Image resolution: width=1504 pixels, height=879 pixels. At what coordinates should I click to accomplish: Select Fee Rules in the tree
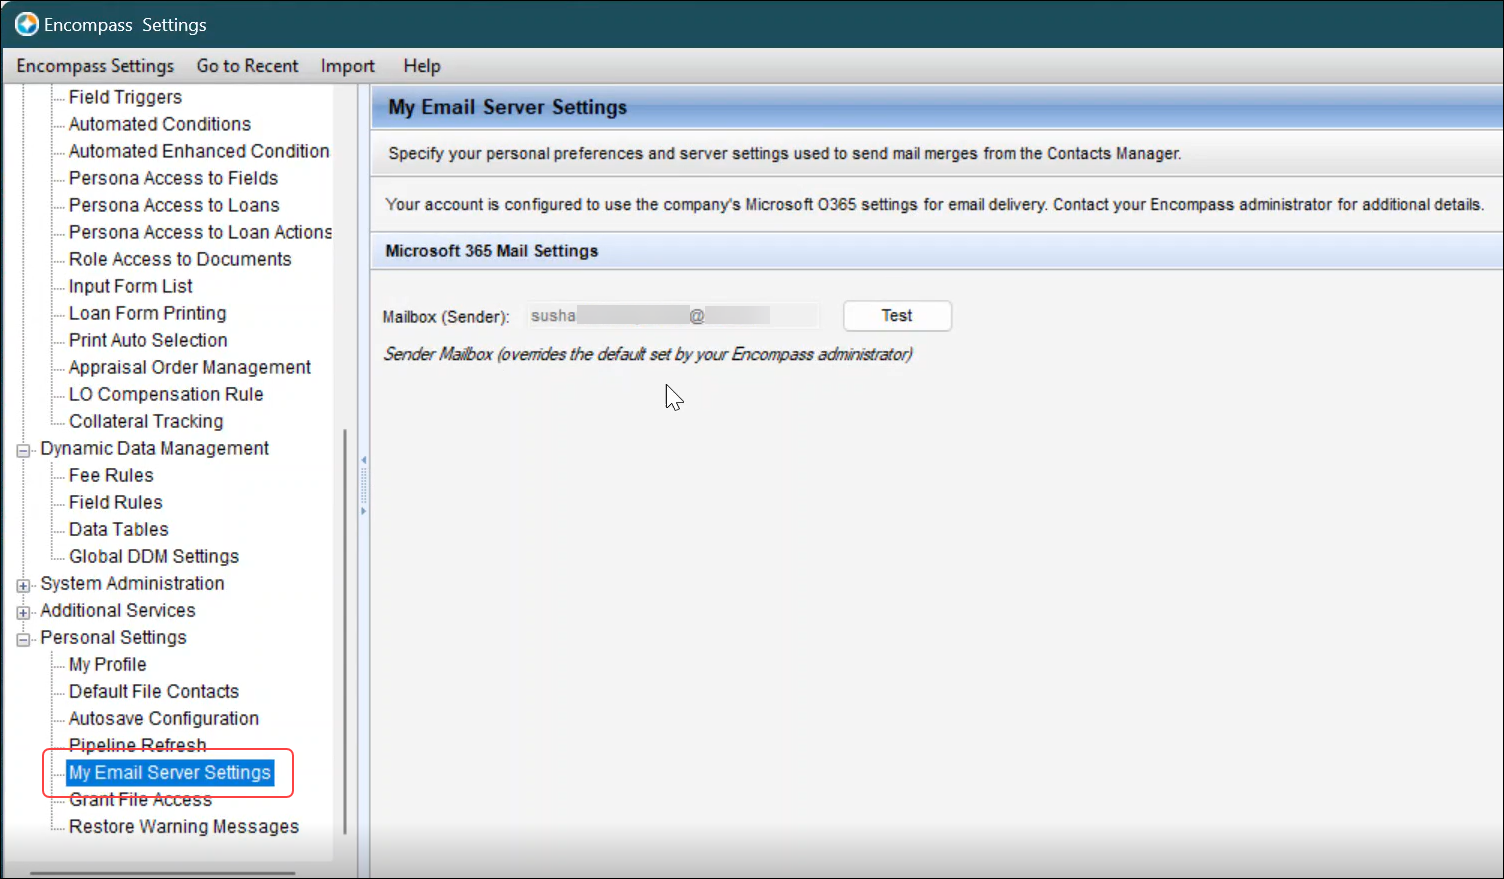(x=111, y=476)
